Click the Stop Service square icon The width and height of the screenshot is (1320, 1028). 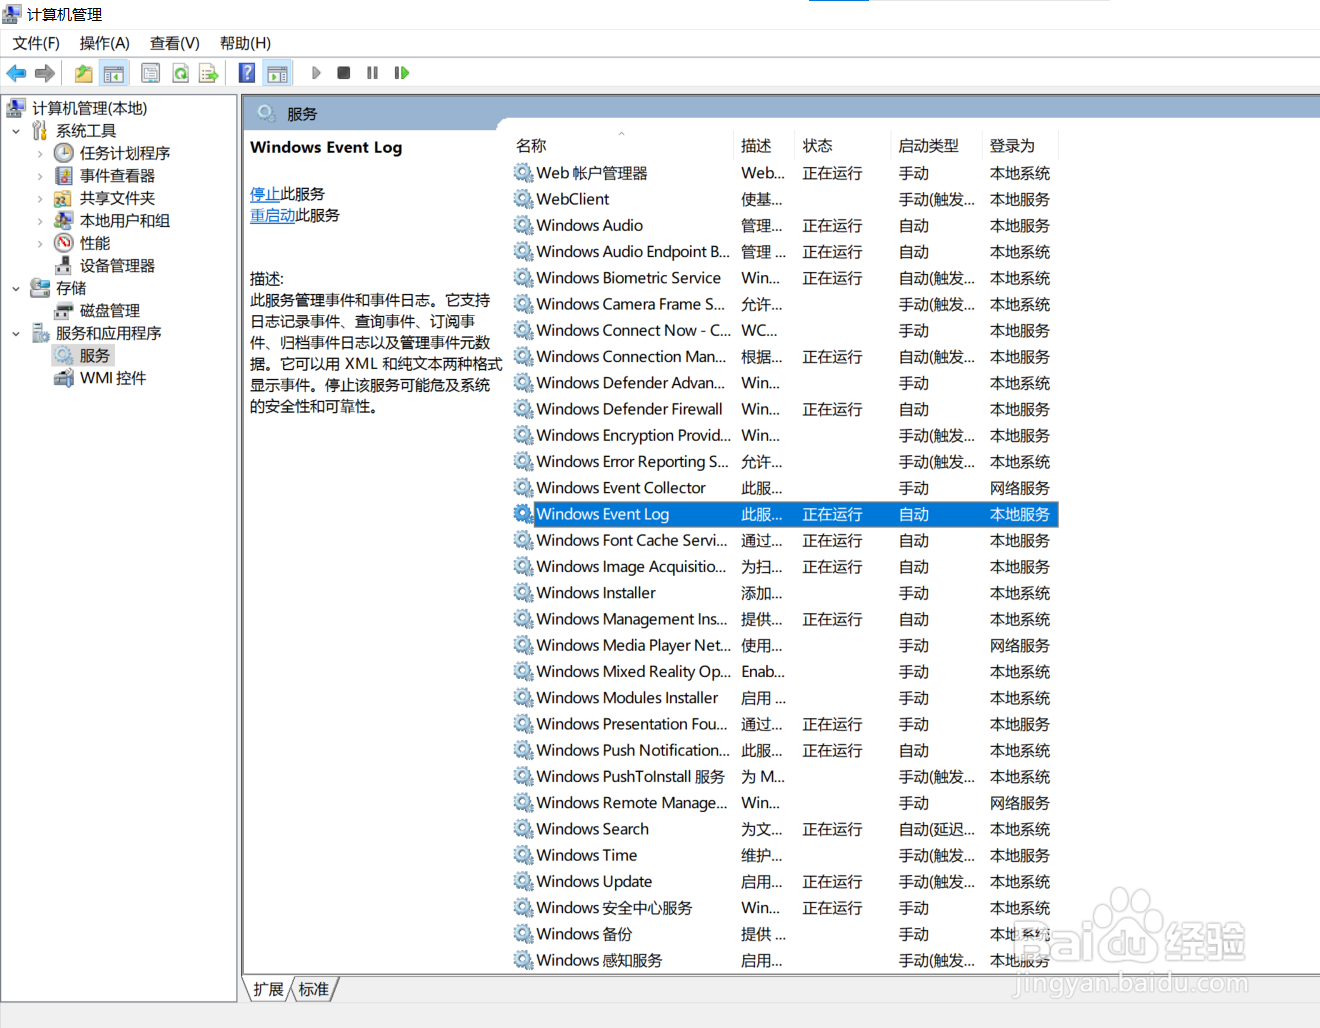coord(344,73)
